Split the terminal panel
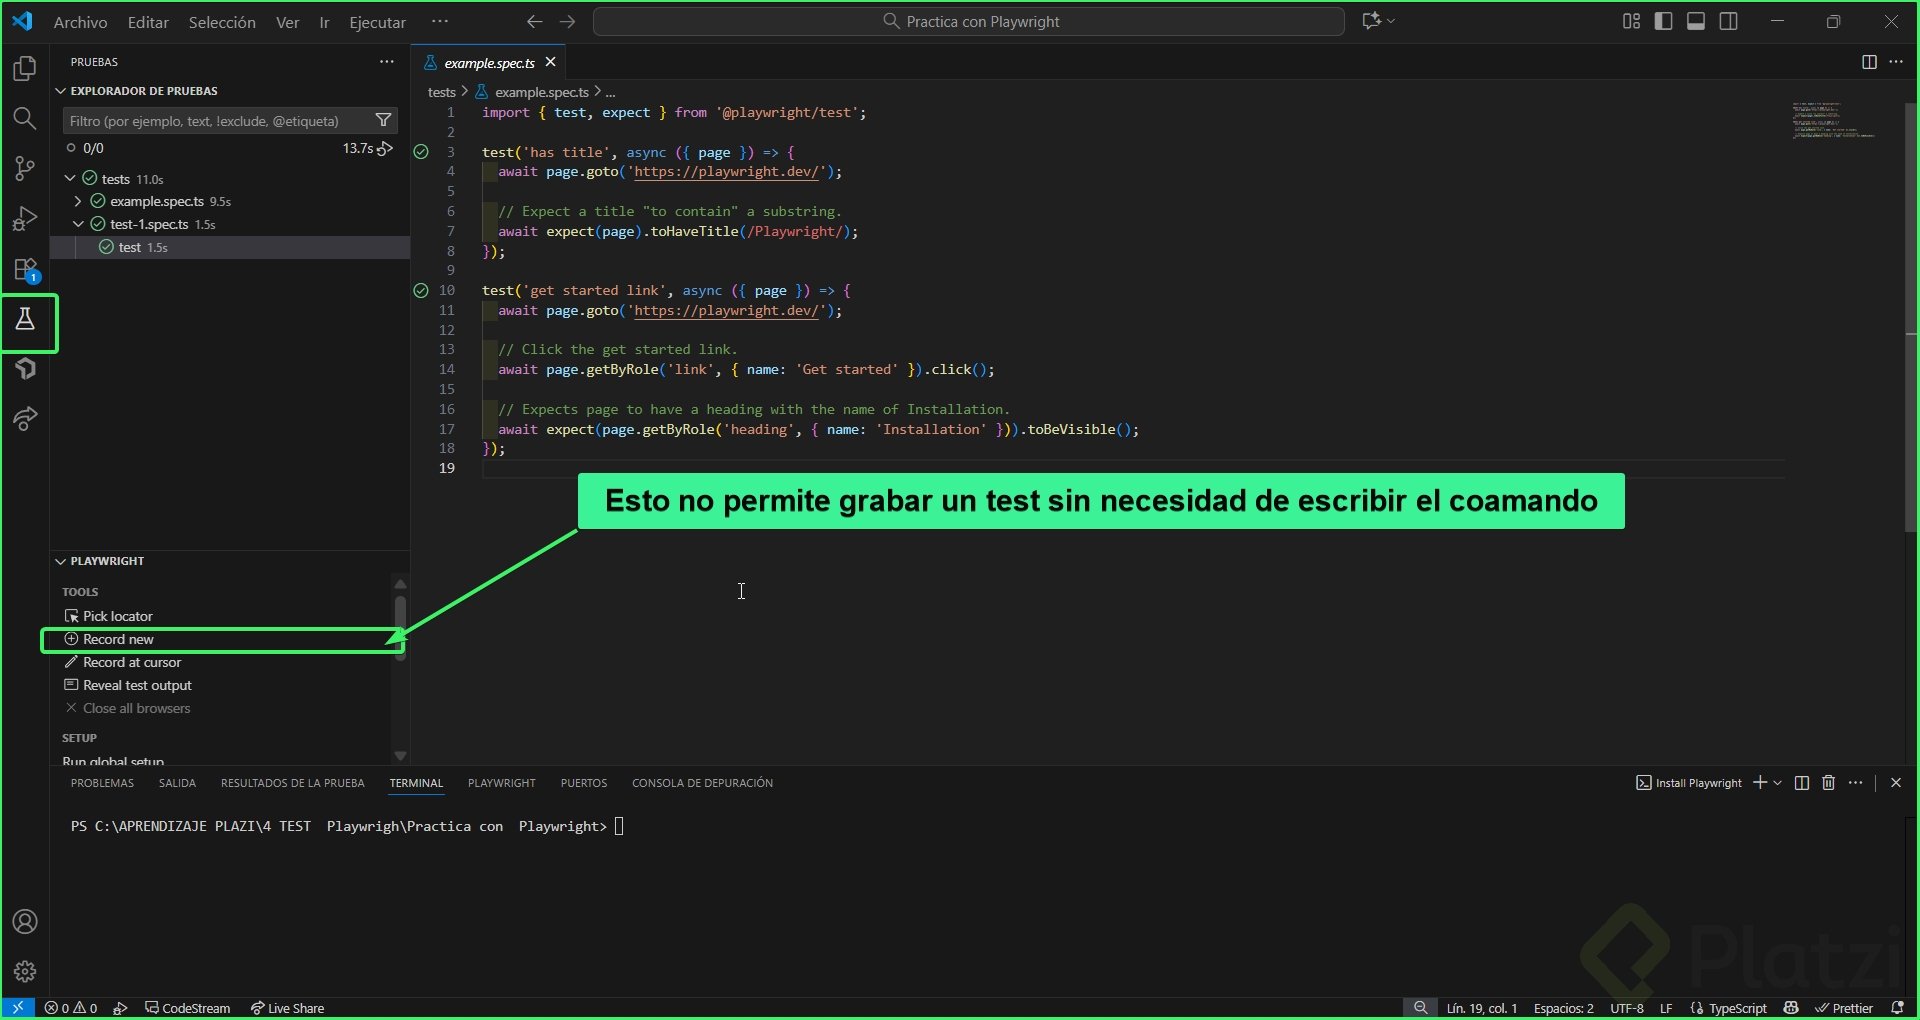The image size is (1920, 1020). click(x=1802, y=783)
